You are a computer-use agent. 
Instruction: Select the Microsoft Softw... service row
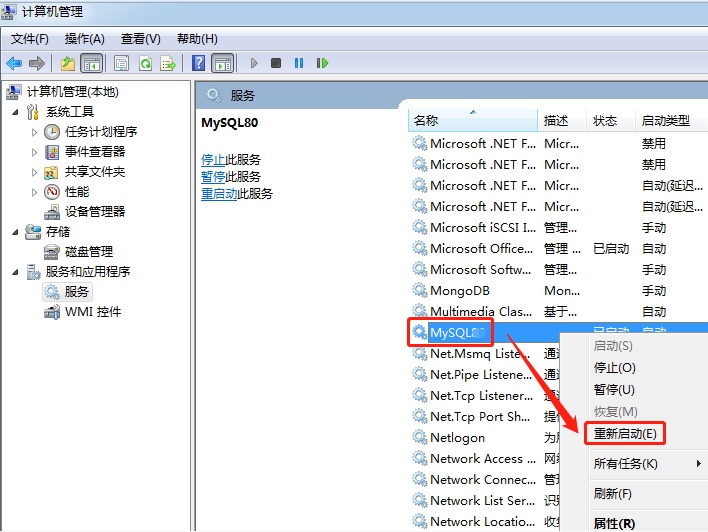(558, 270)
